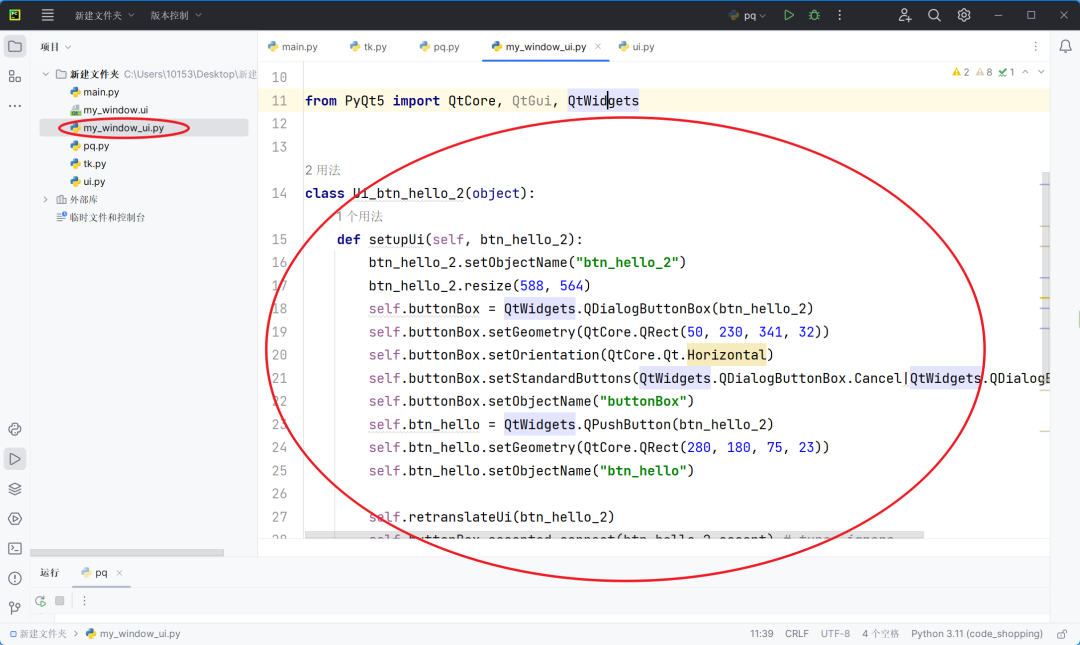Open 项目 view selector dropdown
Viewport: 1080px width, 645px height.
point(56,47)
